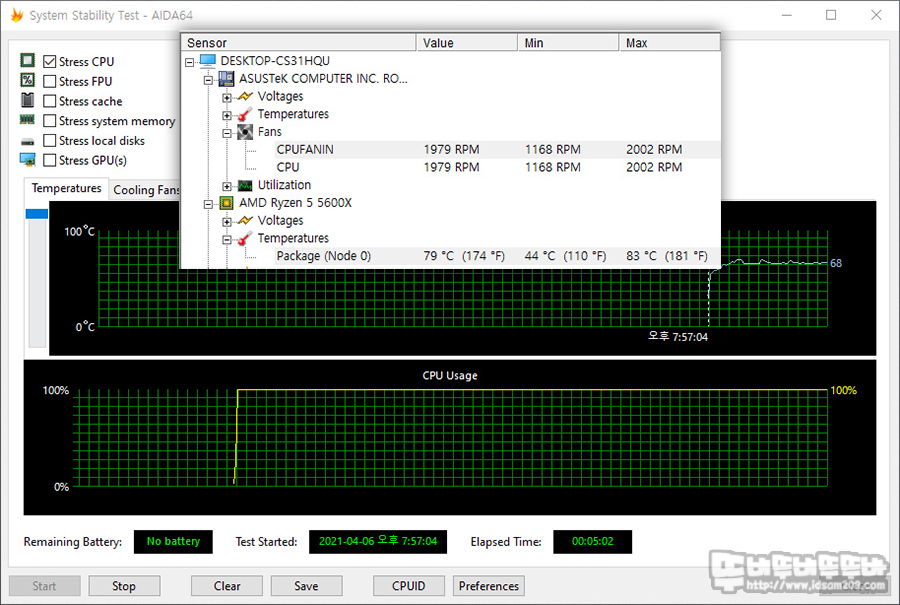Screen dimensions: 900x605
Task: Click the CPU chip icon beside Stress CPU
Action: click(28, 60)
